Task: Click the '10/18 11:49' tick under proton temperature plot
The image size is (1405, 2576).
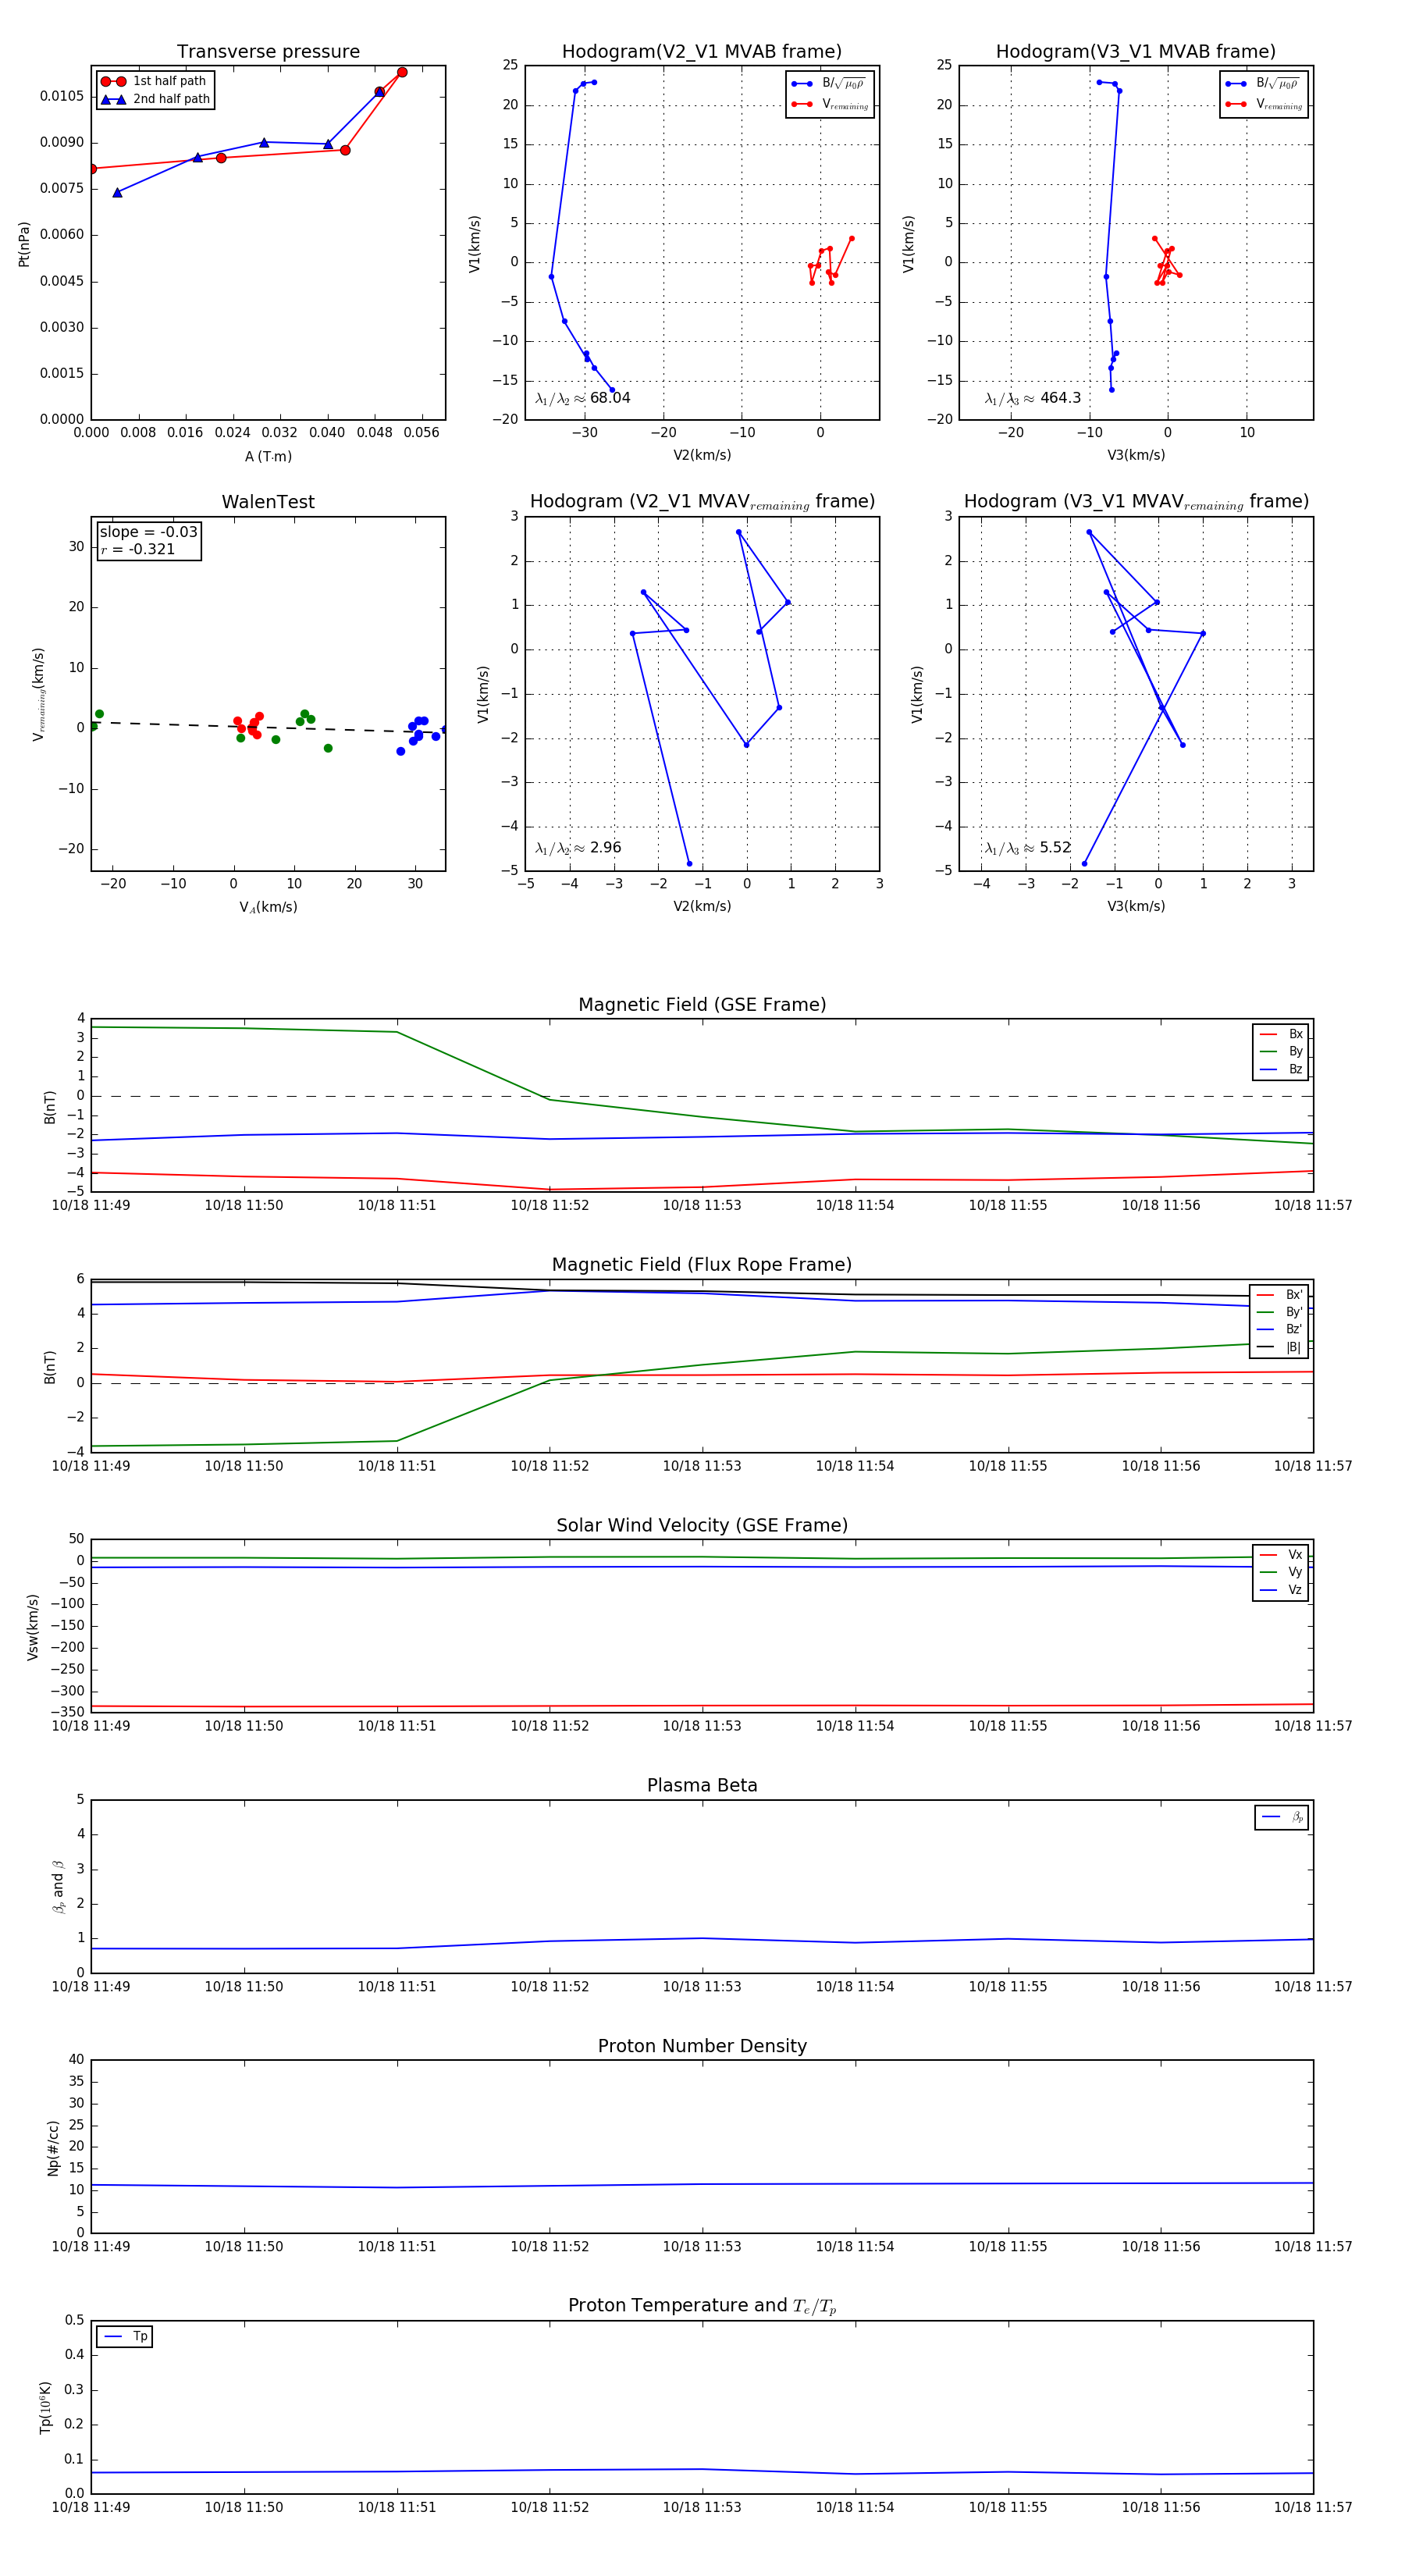Action: [91, 2507]
